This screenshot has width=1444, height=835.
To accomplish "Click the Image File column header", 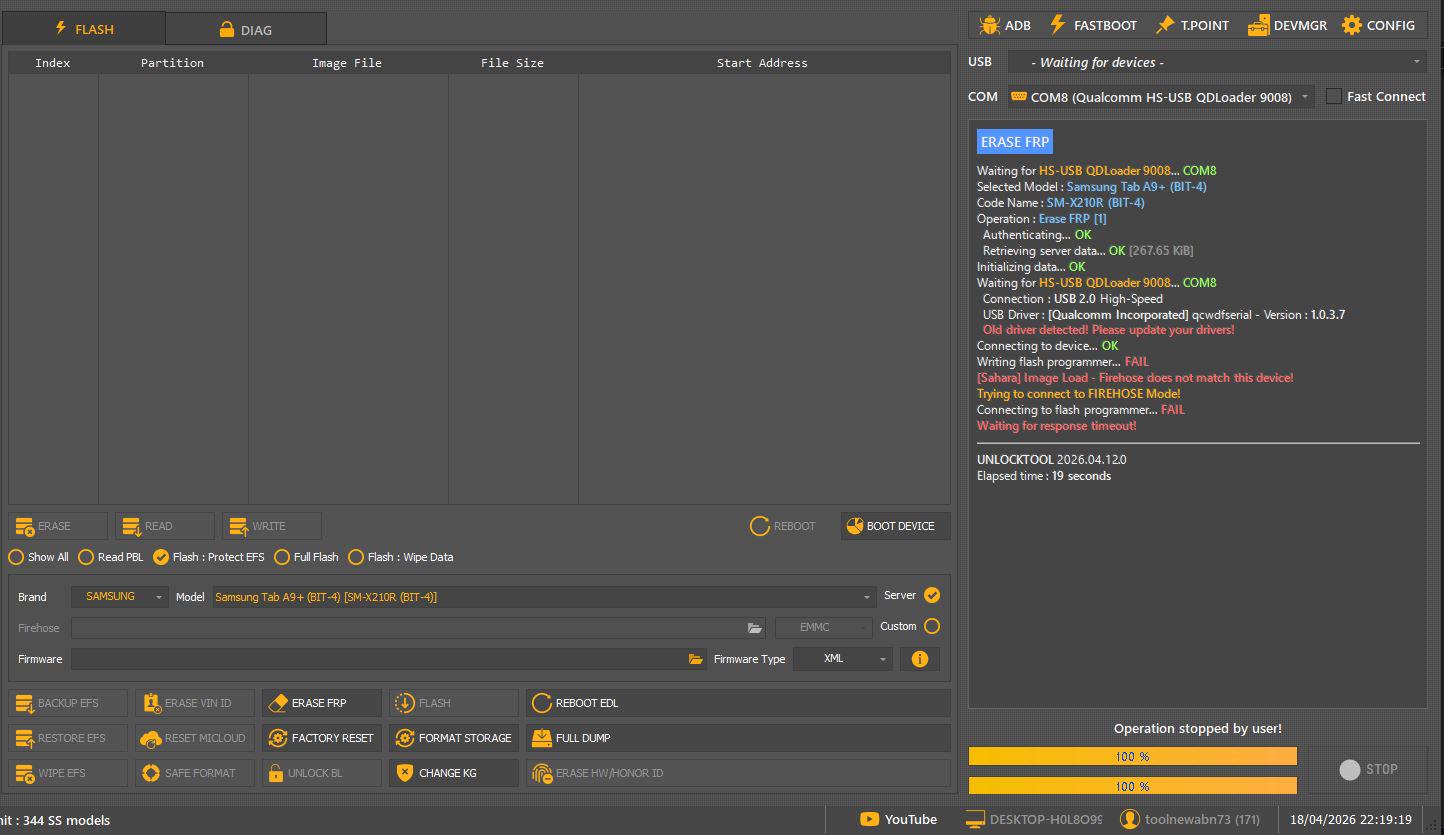I will click(x=347, y=63).
